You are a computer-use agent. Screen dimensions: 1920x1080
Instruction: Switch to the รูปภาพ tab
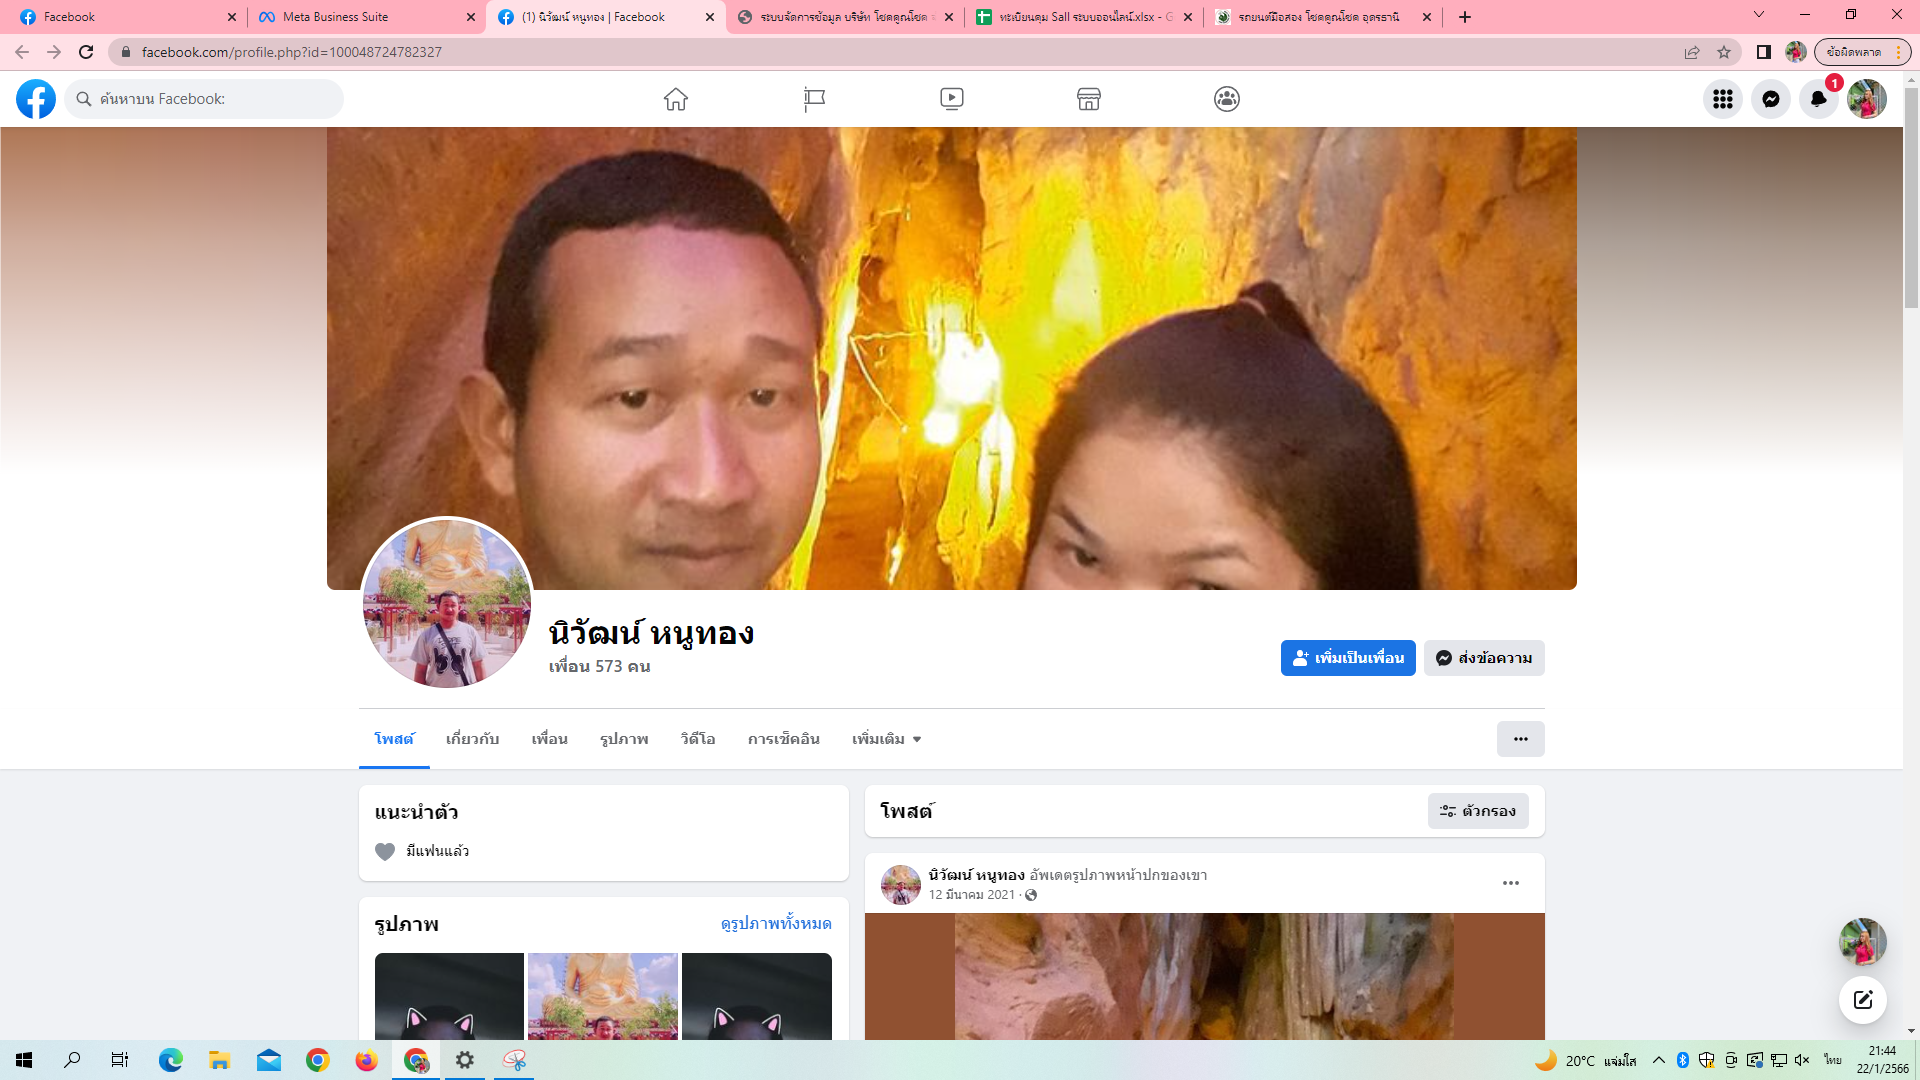click(x=624, y=739)
